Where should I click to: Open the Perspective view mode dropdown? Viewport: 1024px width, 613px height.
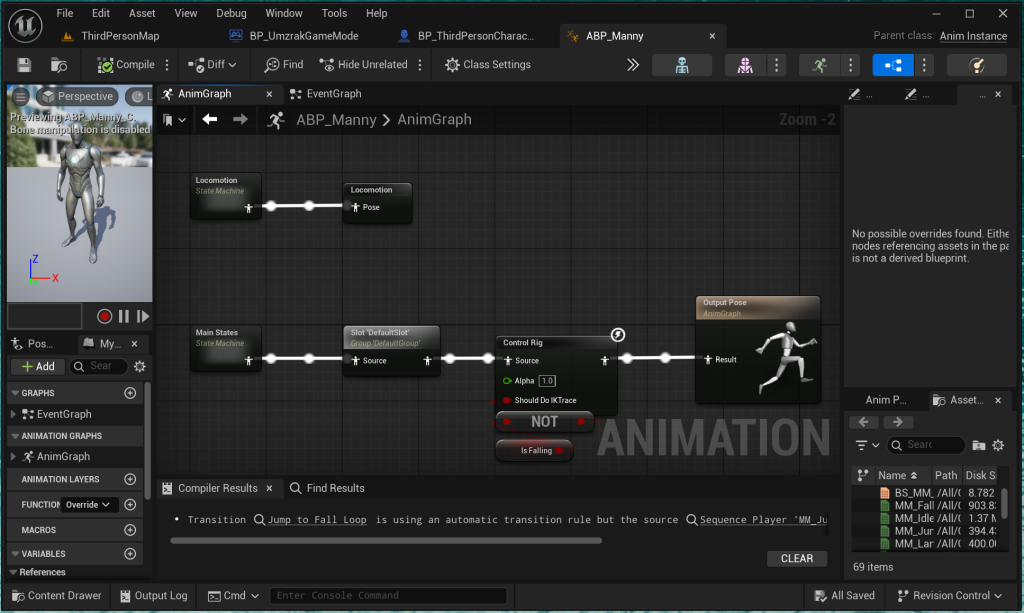(76, 97)
